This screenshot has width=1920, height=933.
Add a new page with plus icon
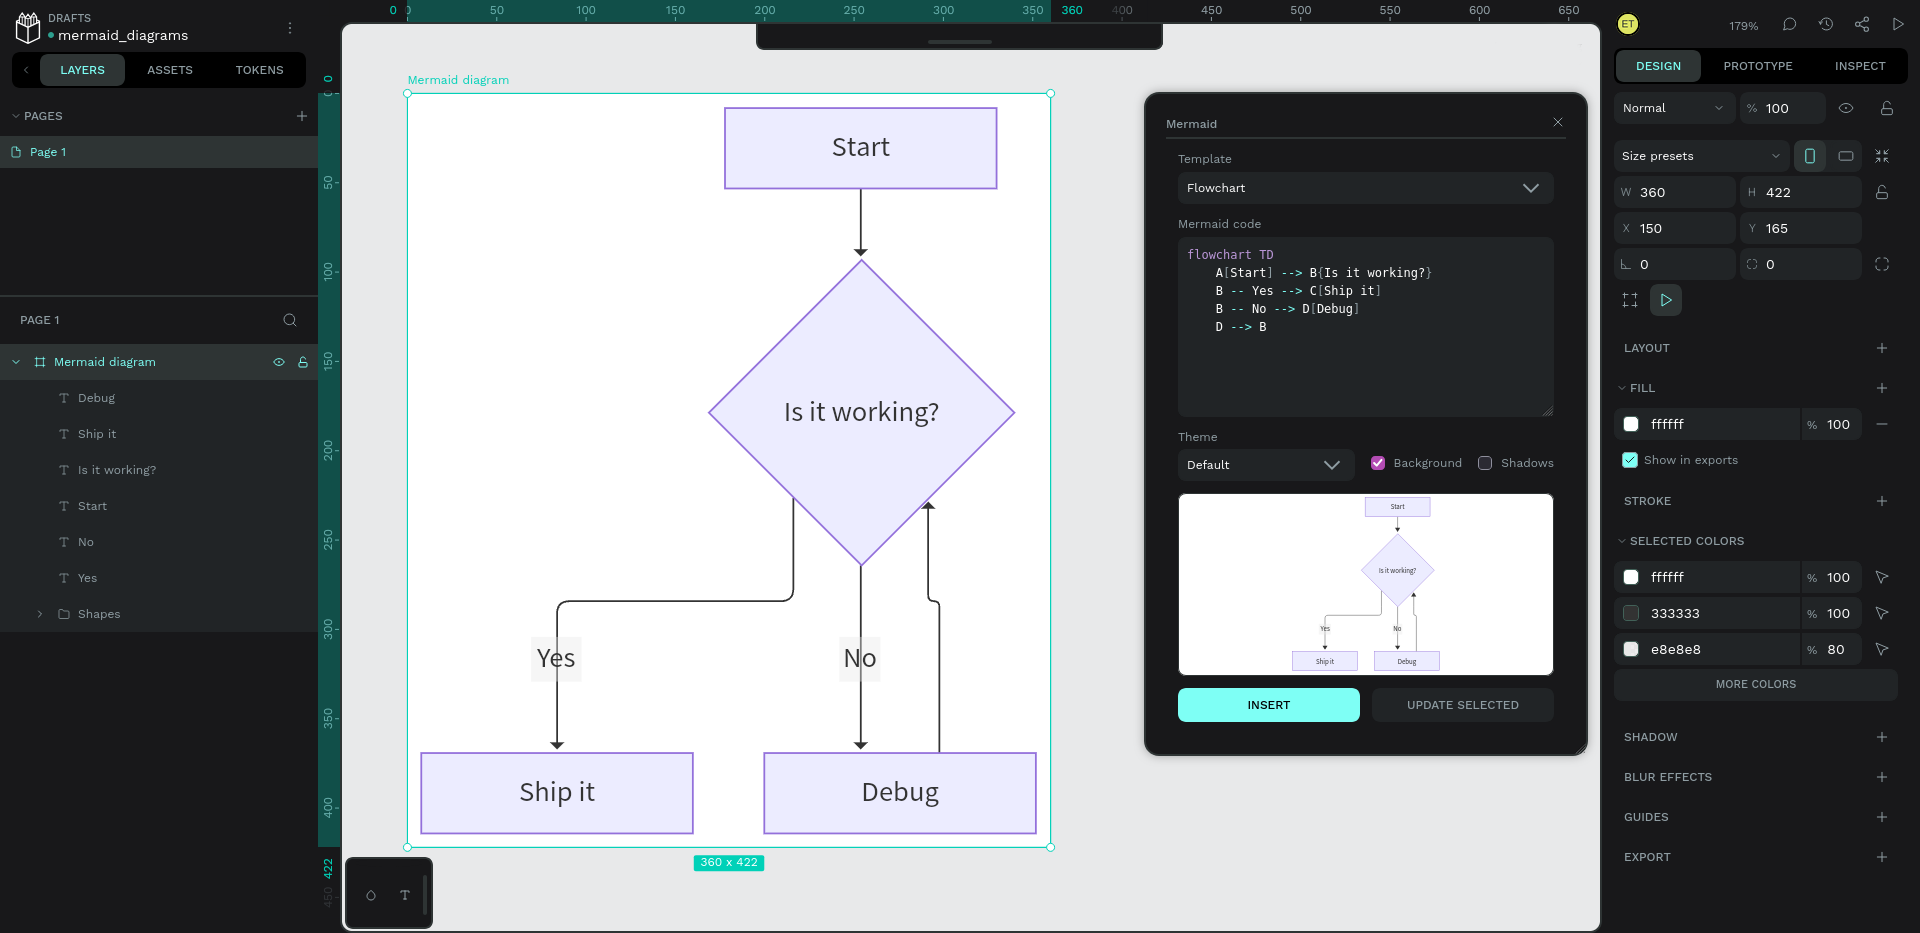tap(302, 116)
